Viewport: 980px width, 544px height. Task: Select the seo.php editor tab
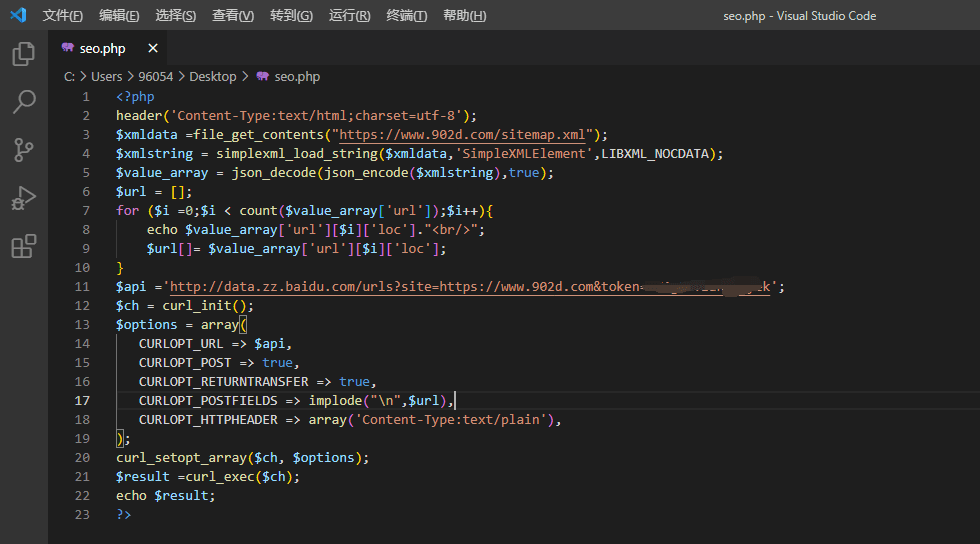pos(102,48)
